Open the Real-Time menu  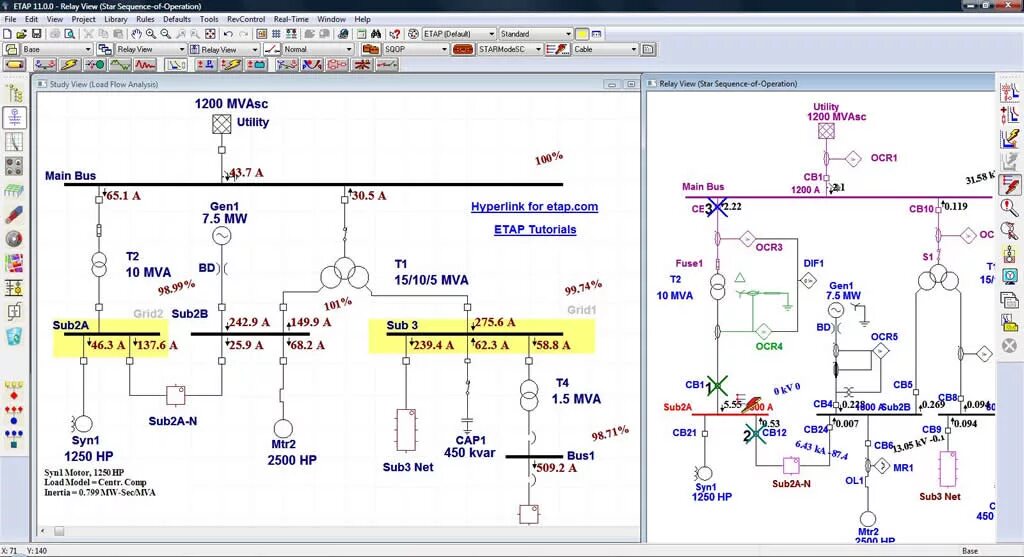click(x=291, y=19)
